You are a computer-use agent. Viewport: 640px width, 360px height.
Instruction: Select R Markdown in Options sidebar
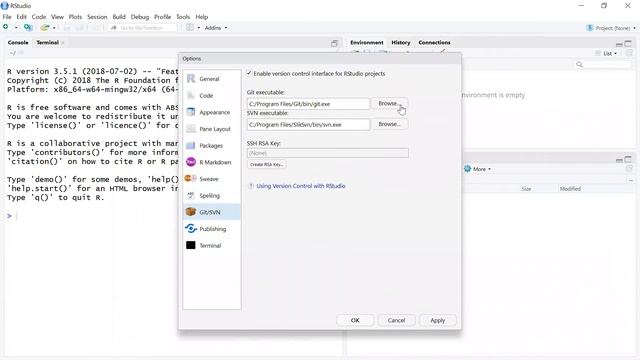212,162
